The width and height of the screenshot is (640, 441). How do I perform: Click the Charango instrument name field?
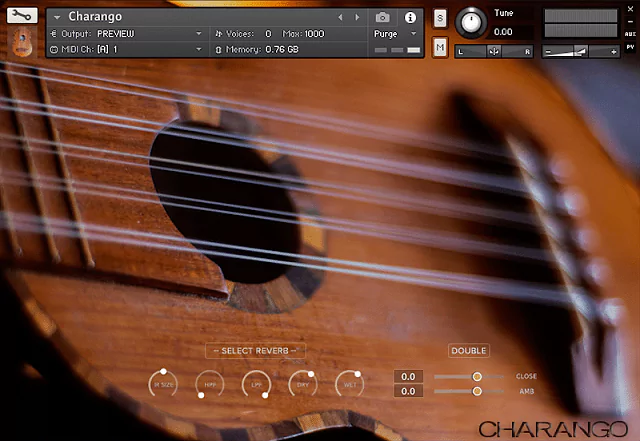coord(95,16)
